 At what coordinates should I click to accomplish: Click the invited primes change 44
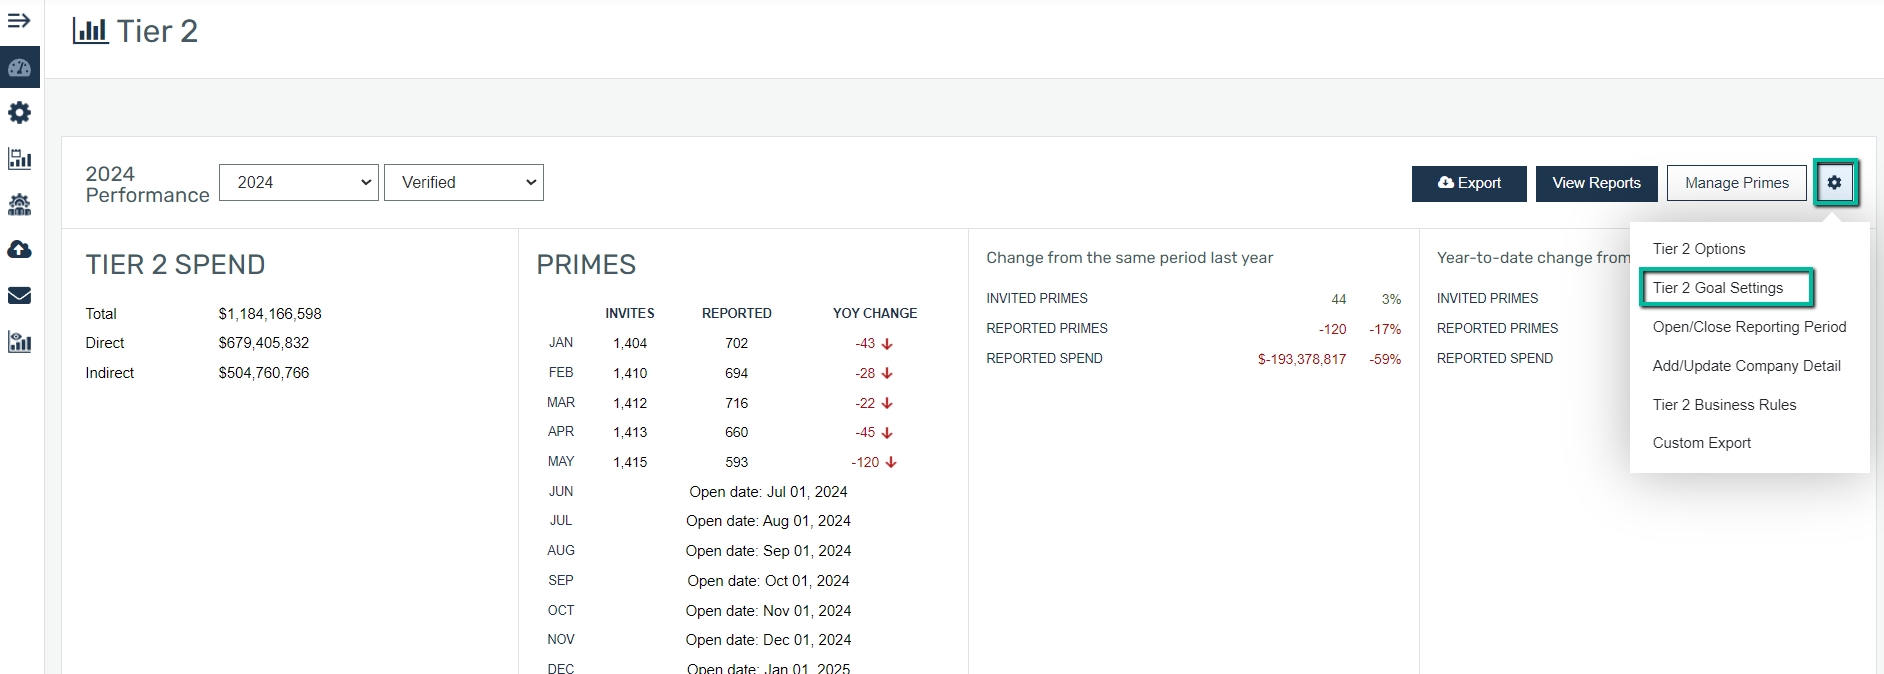pos(1339,299)
